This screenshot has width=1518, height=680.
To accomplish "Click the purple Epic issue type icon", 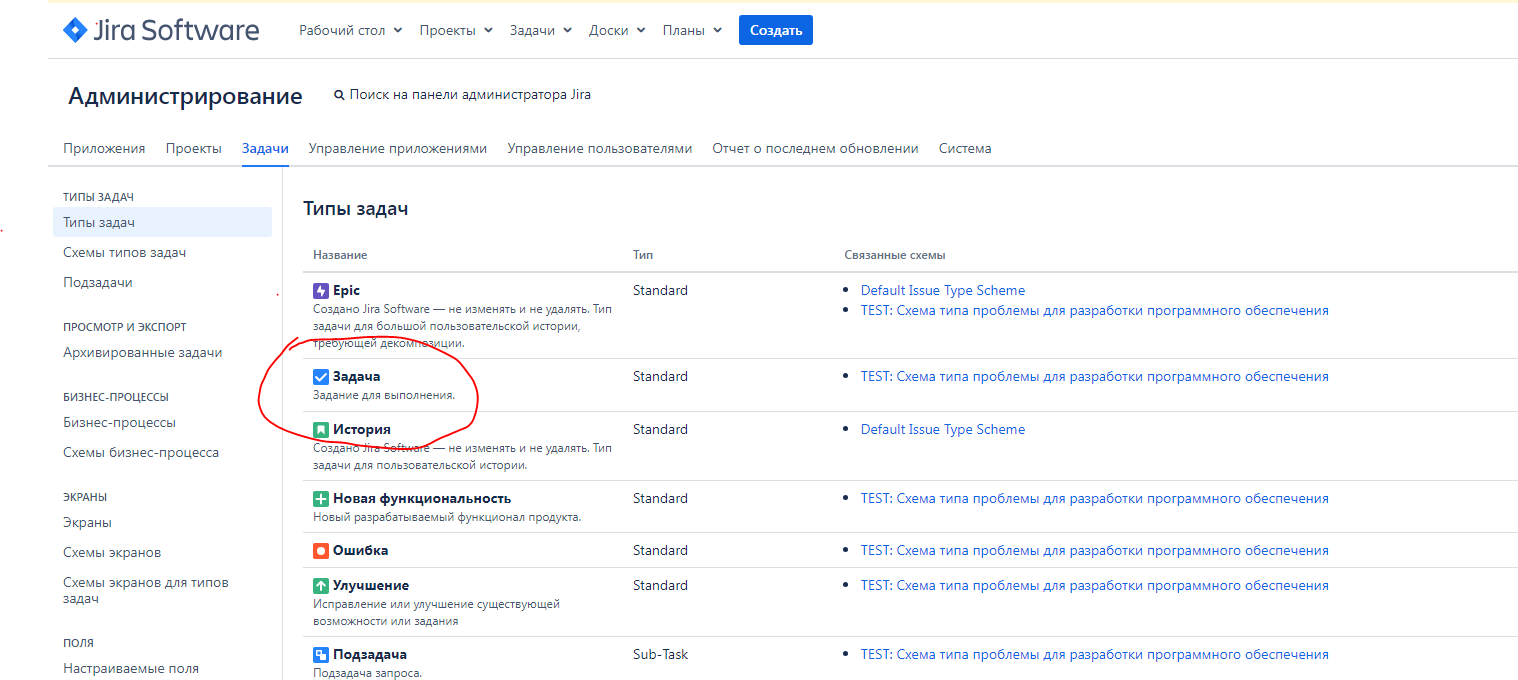I will click(x=321, y=291).
